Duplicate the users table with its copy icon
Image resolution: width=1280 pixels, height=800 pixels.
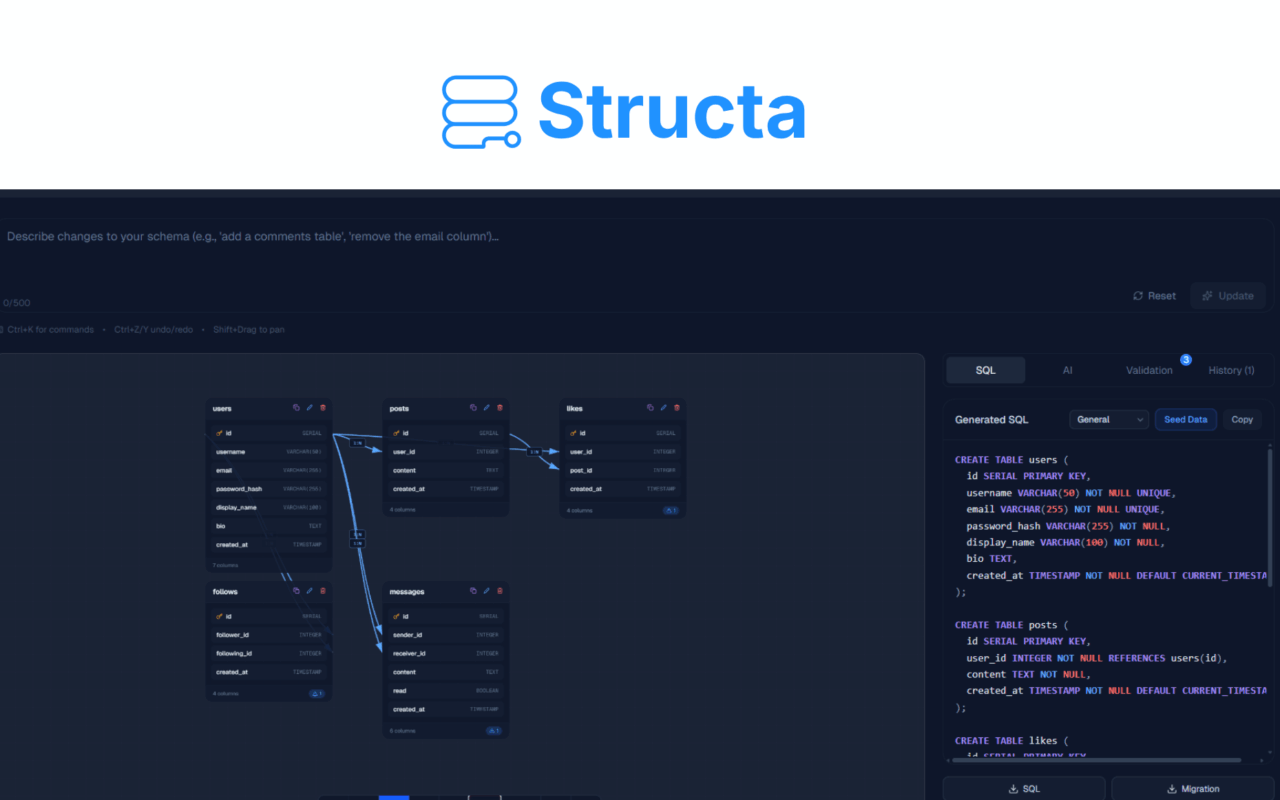[x=296, y=408]
